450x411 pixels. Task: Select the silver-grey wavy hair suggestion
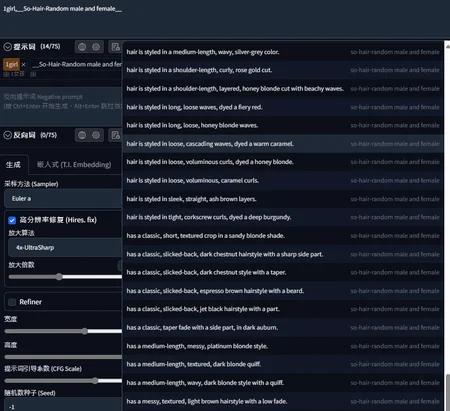pyautogui.click(x=283, y=52)
